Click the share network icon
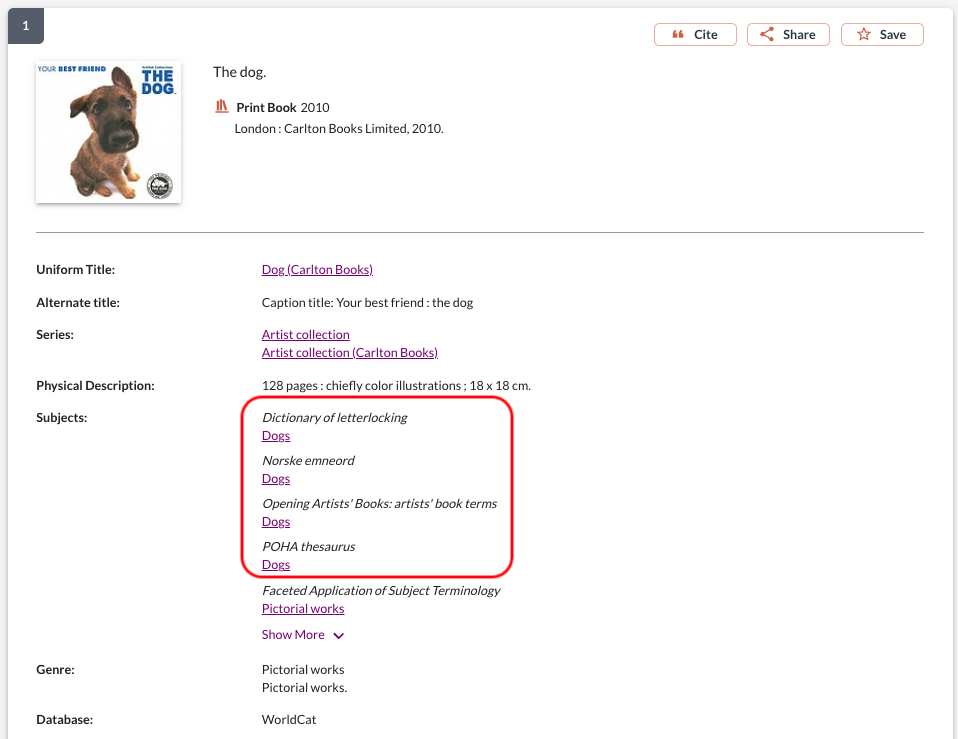 [x=767, y=35]
